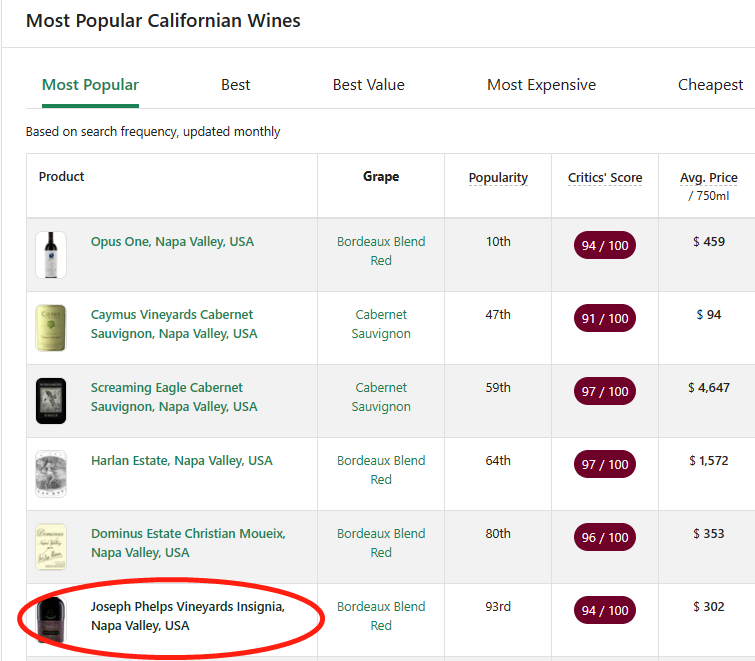Screen dimensions: 755x661
Task: Click the 97 / 100 score badge for Harlan Estate
Action: click(x=605, y=465)
